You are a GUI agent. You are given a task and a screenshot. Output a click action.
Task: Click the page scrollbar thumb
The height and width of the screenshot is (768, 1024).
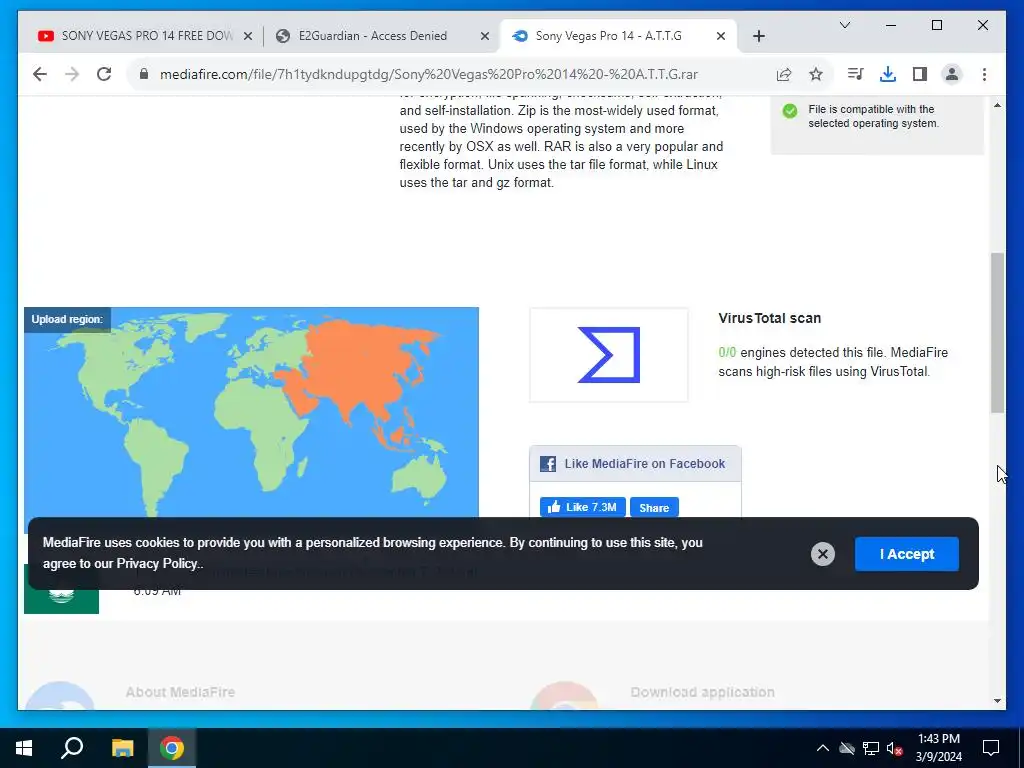pyautogui.click(x=997, y=333)
